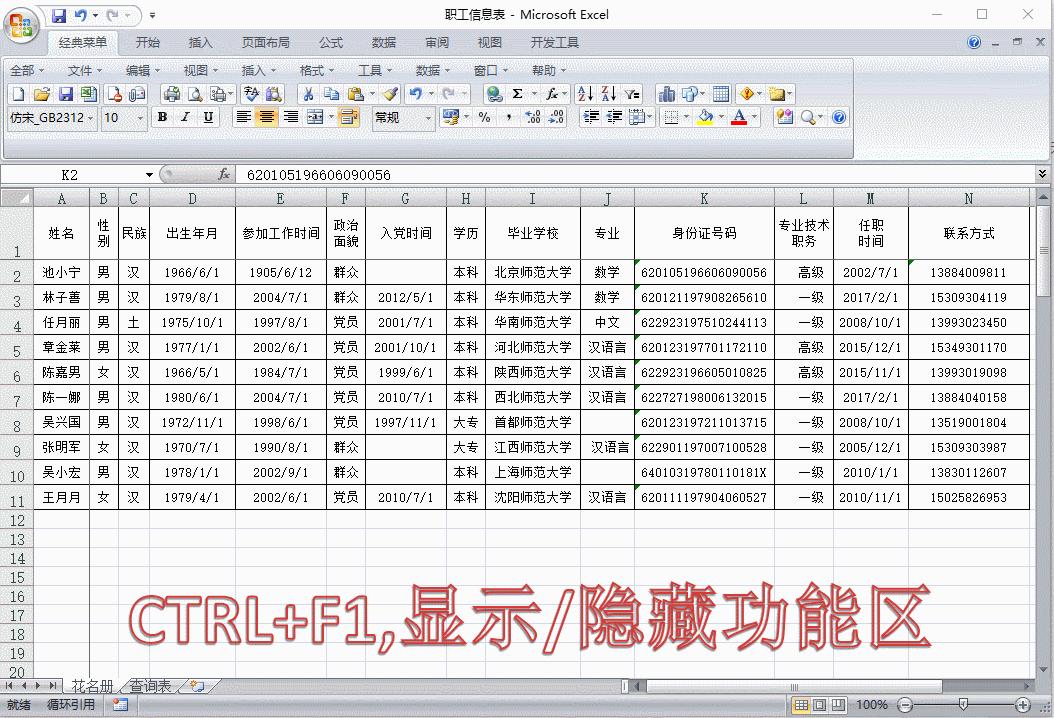
Task: Toggle Bold formatting
Action: click(164, 117)
